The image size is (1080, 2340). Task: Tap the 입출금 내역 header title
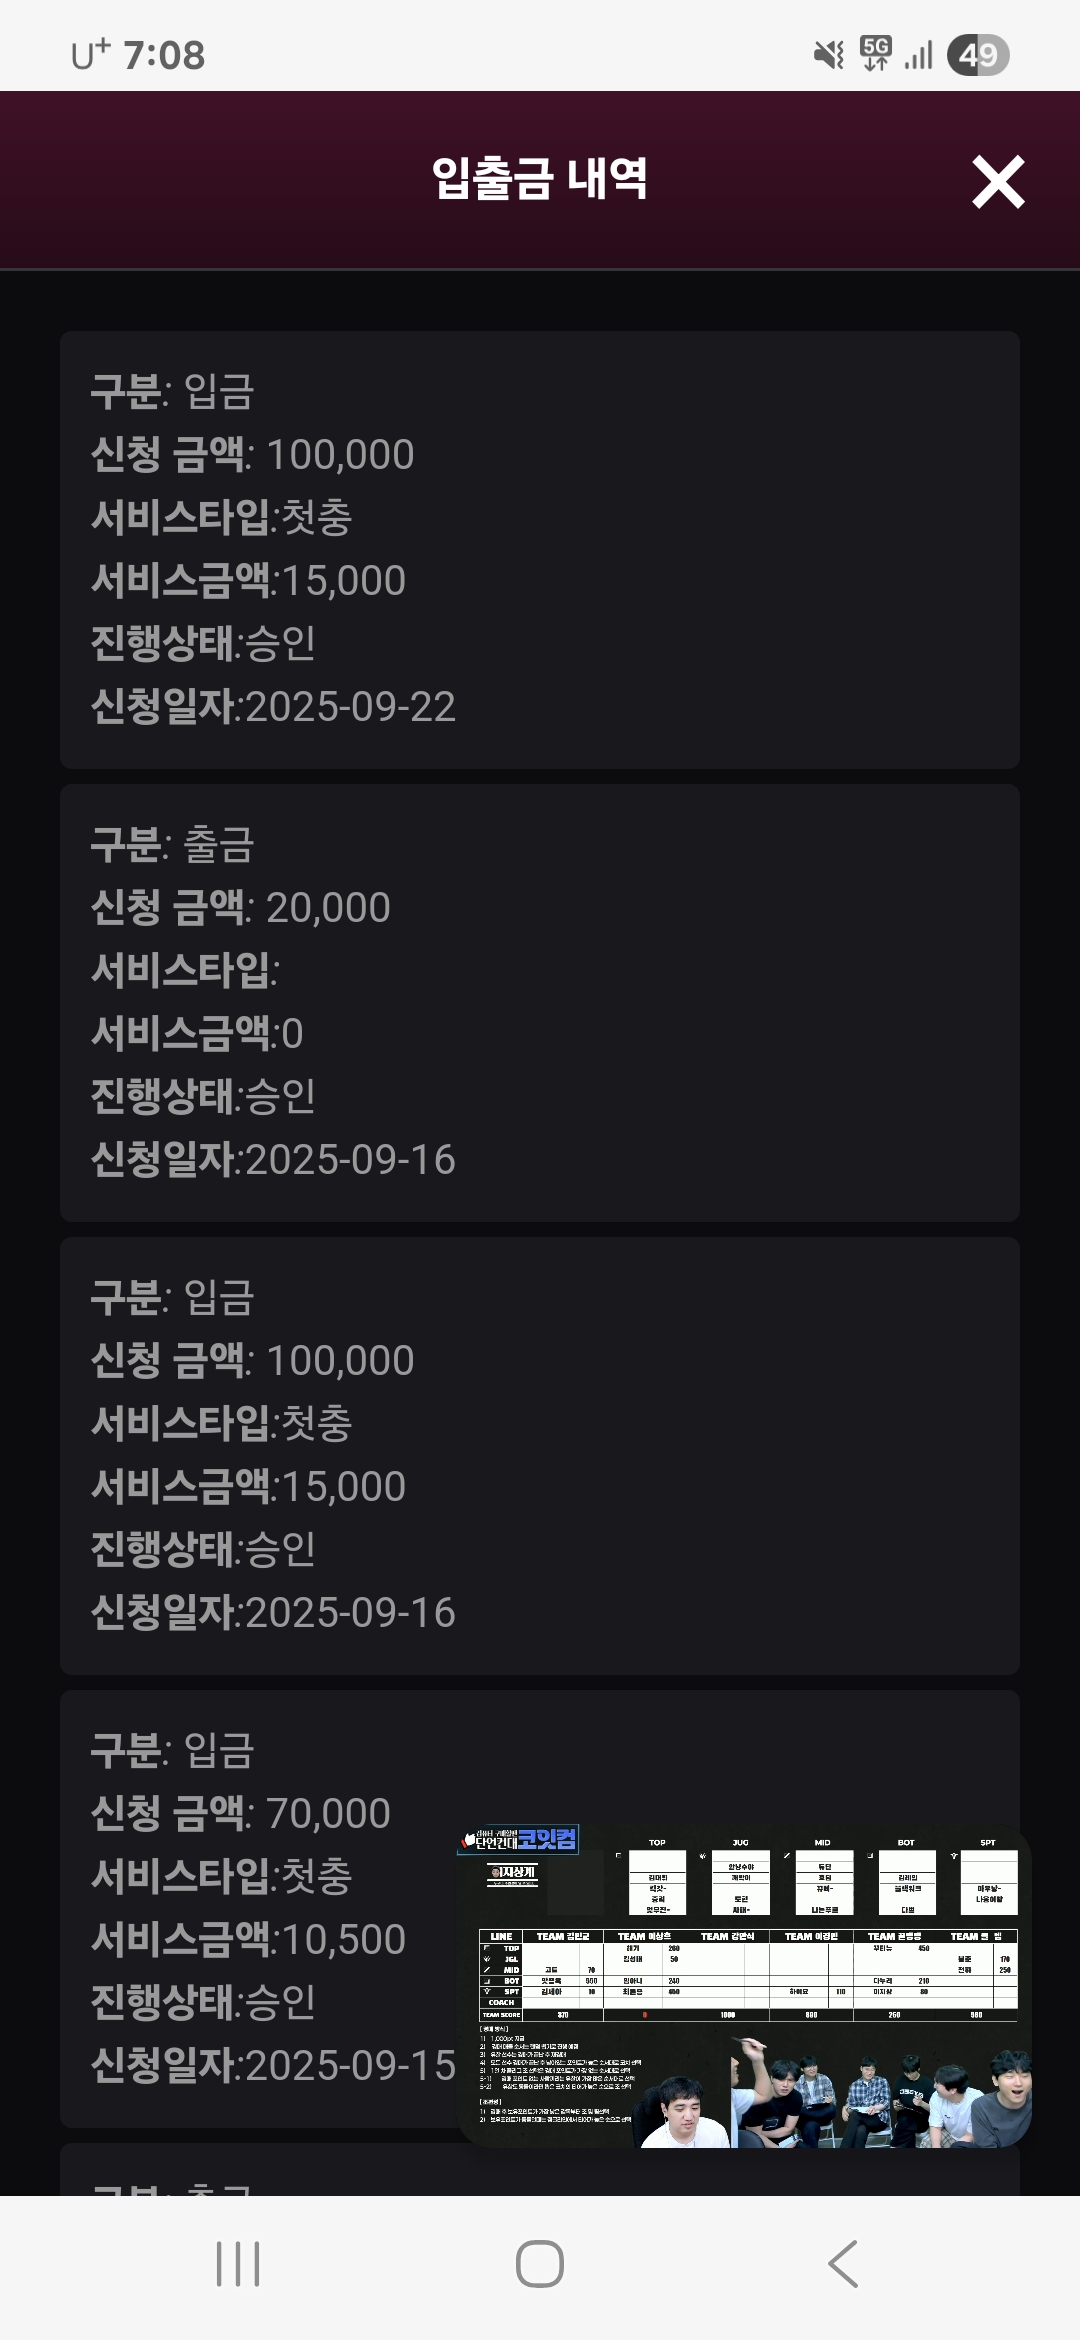point(540,180)
